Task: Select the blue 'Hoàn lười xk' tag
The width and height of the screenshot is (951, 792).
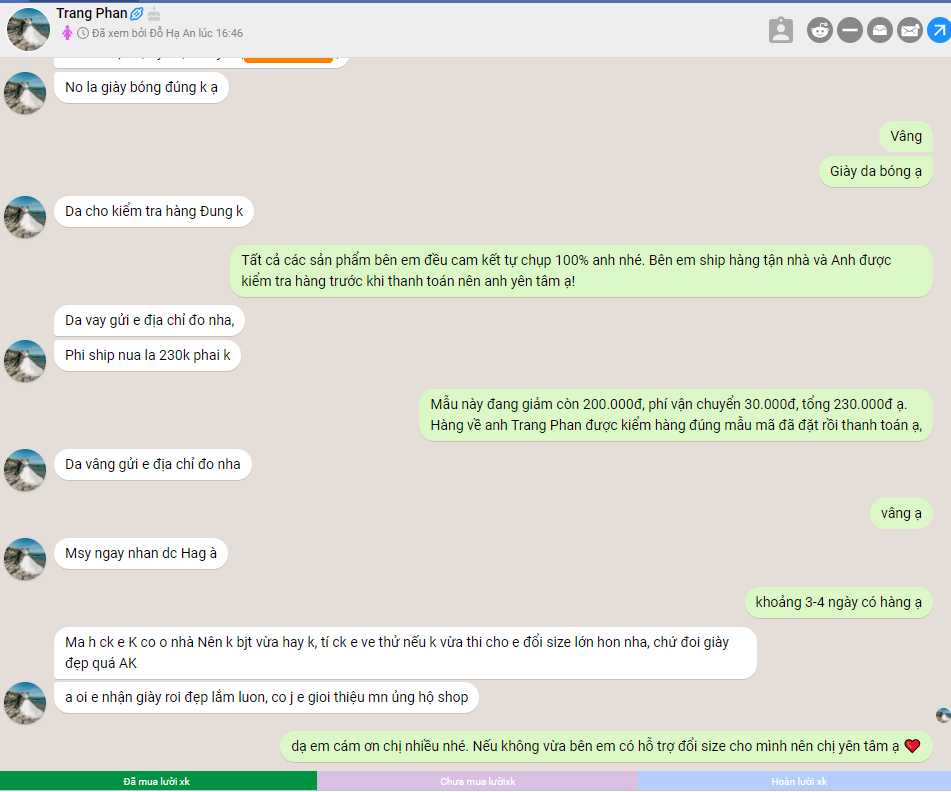Action: click(x=793, y=781)
